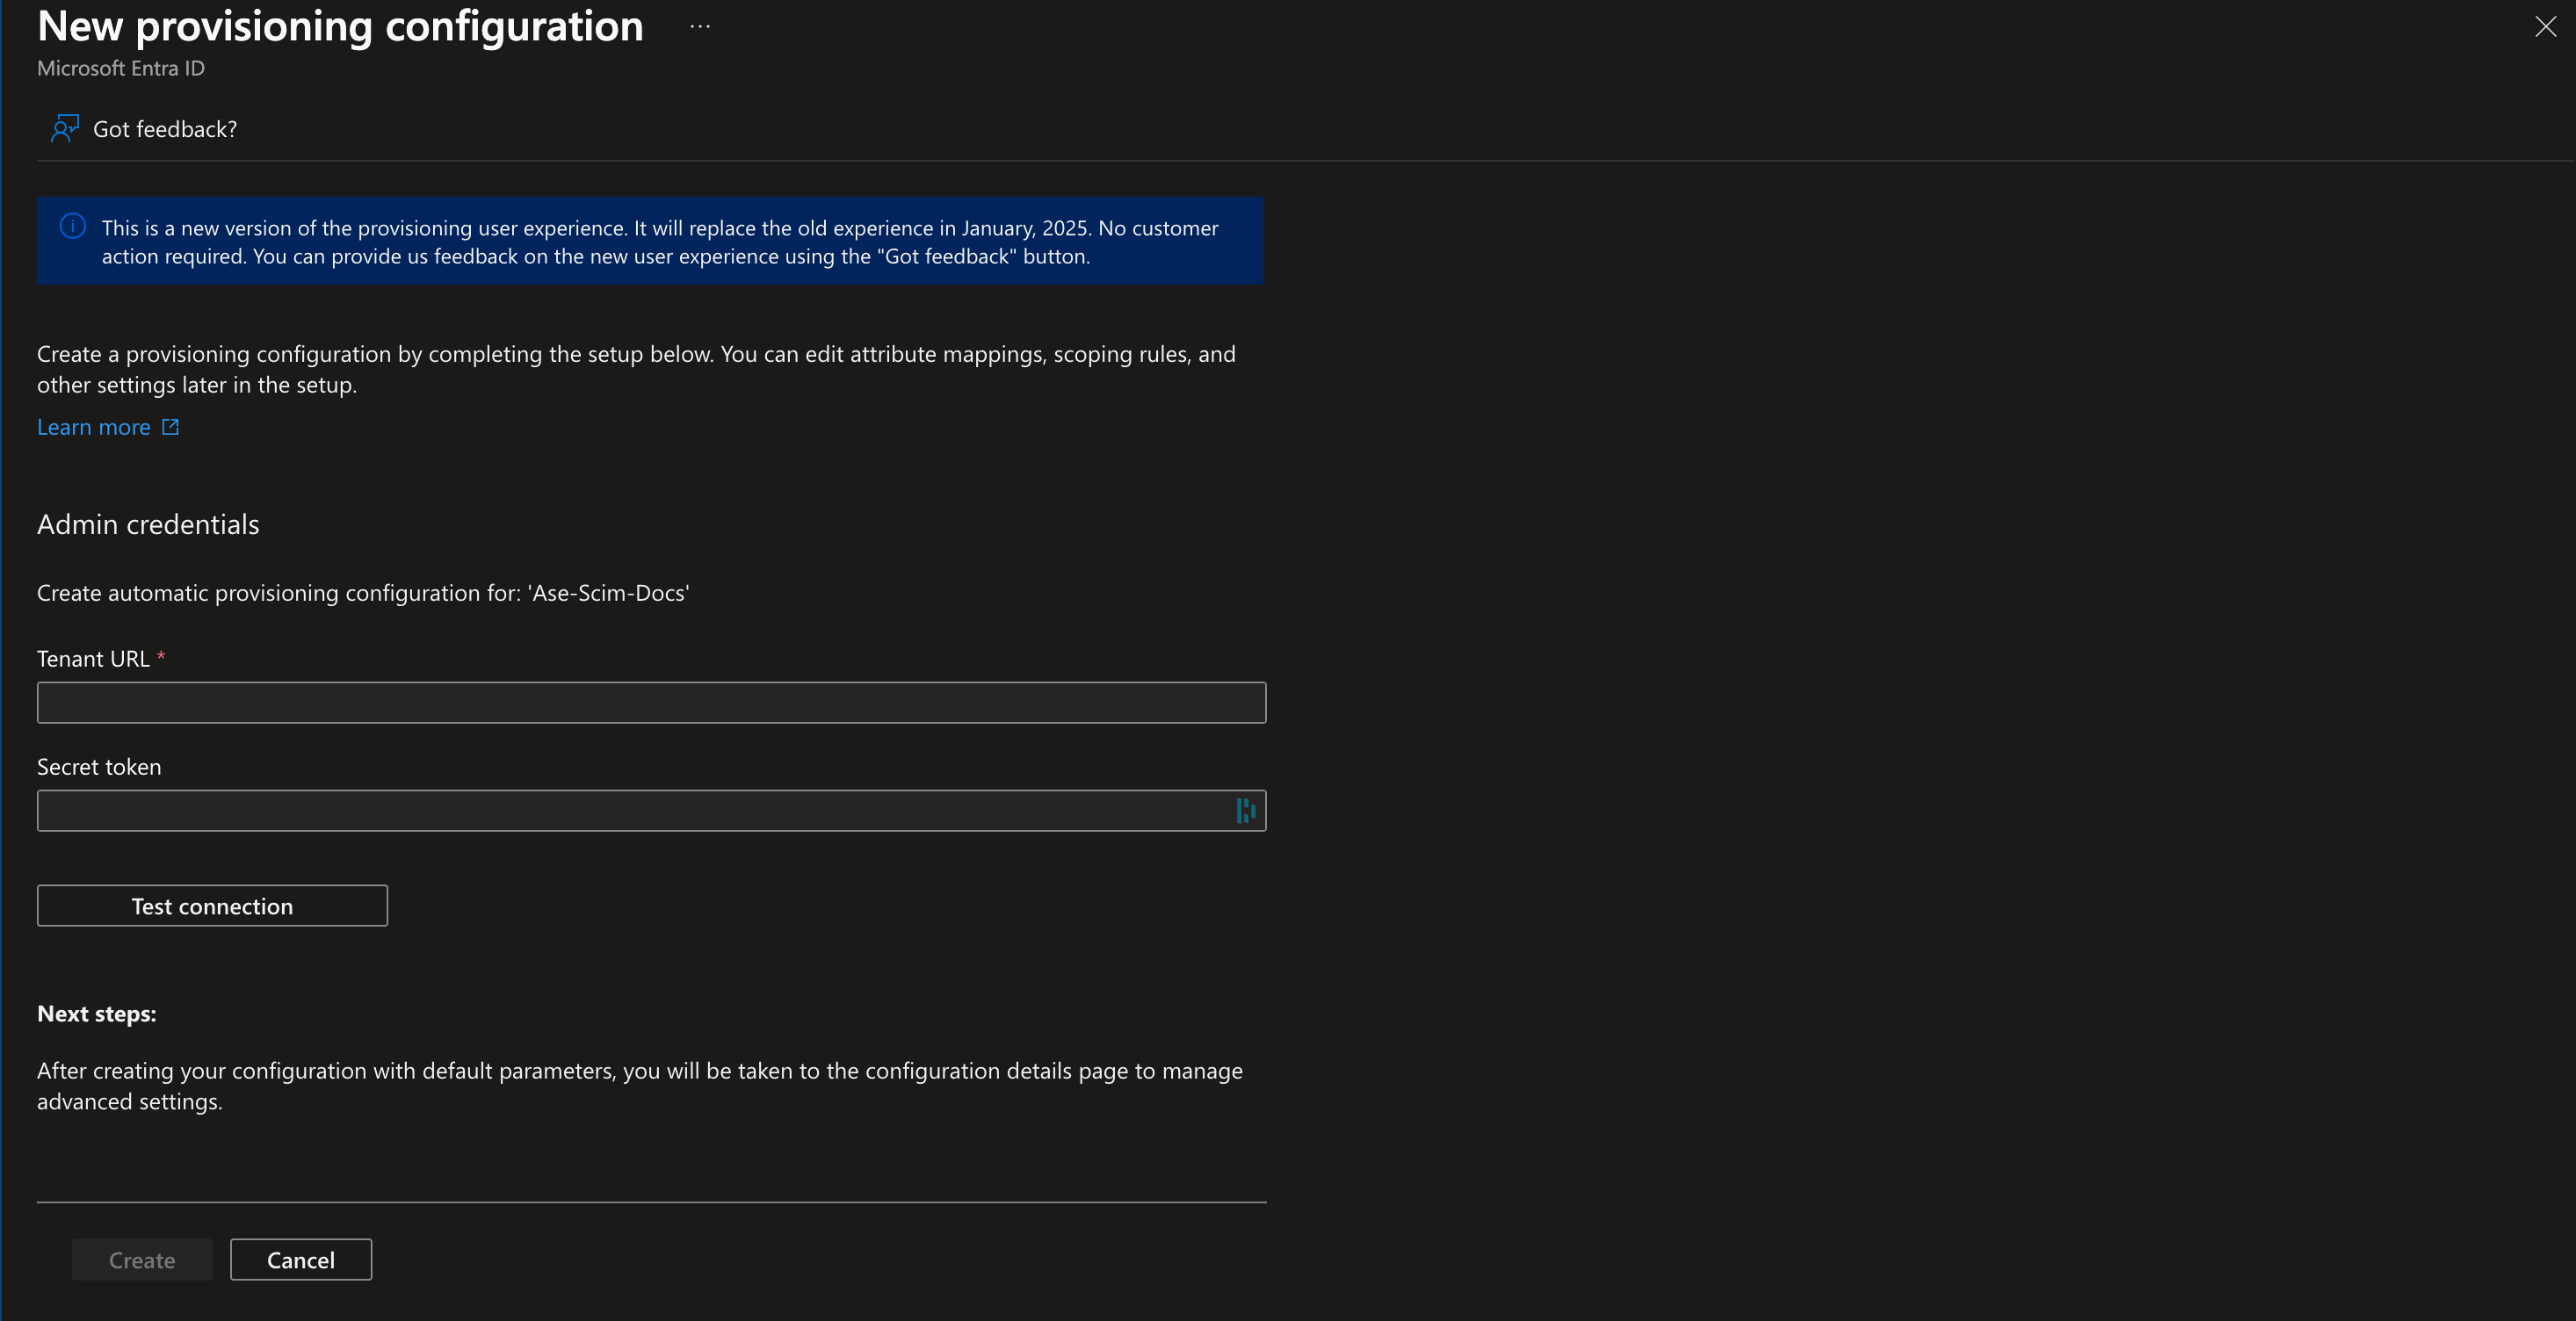Click the Bitwarden icon inside the Secret token field
The image size is (2576, 1321).
click(x=1244, y=810)
